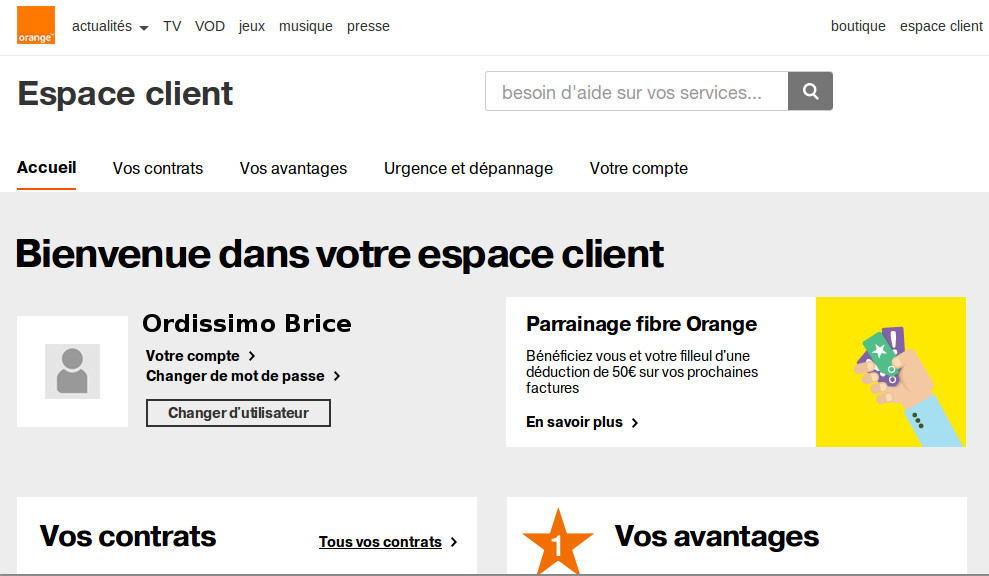Switch to Vos contrats tab
Screen dimensions: 989x576
158,168
